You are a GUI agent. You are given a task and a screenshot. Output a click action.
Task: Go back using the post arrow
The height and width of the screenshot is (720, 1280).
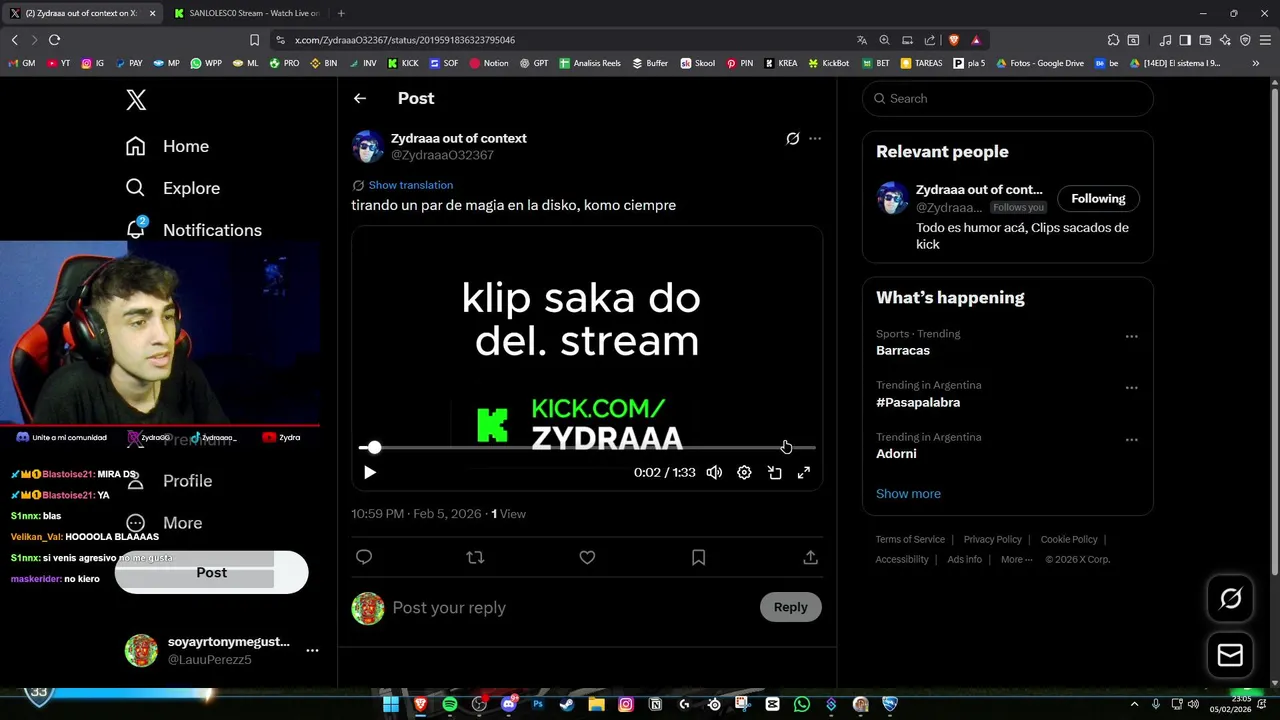360,98
